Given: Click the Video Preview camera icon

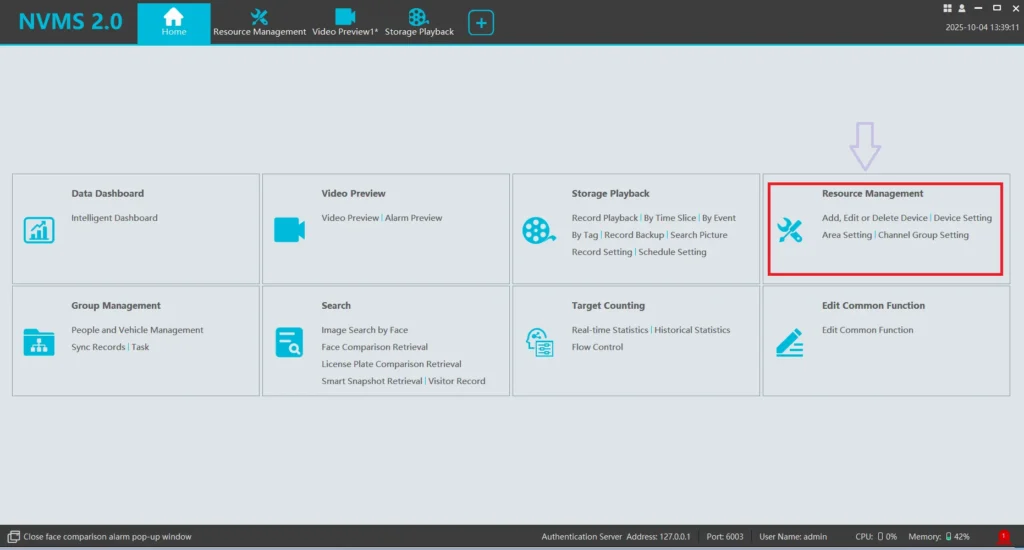Looking at the screenshot, I should point(289,230).
